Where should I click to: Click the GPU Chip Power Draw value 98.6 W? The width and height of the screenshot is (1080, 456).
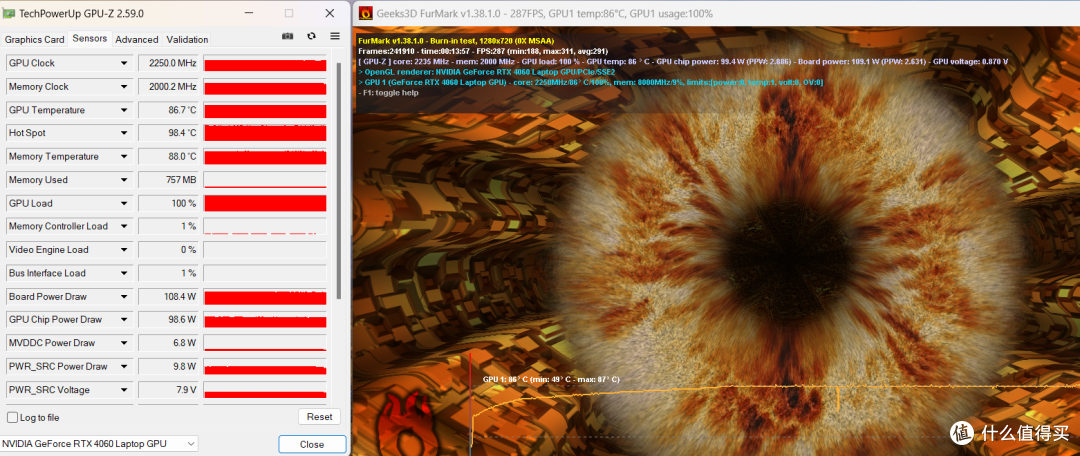[x=168, y=320]
